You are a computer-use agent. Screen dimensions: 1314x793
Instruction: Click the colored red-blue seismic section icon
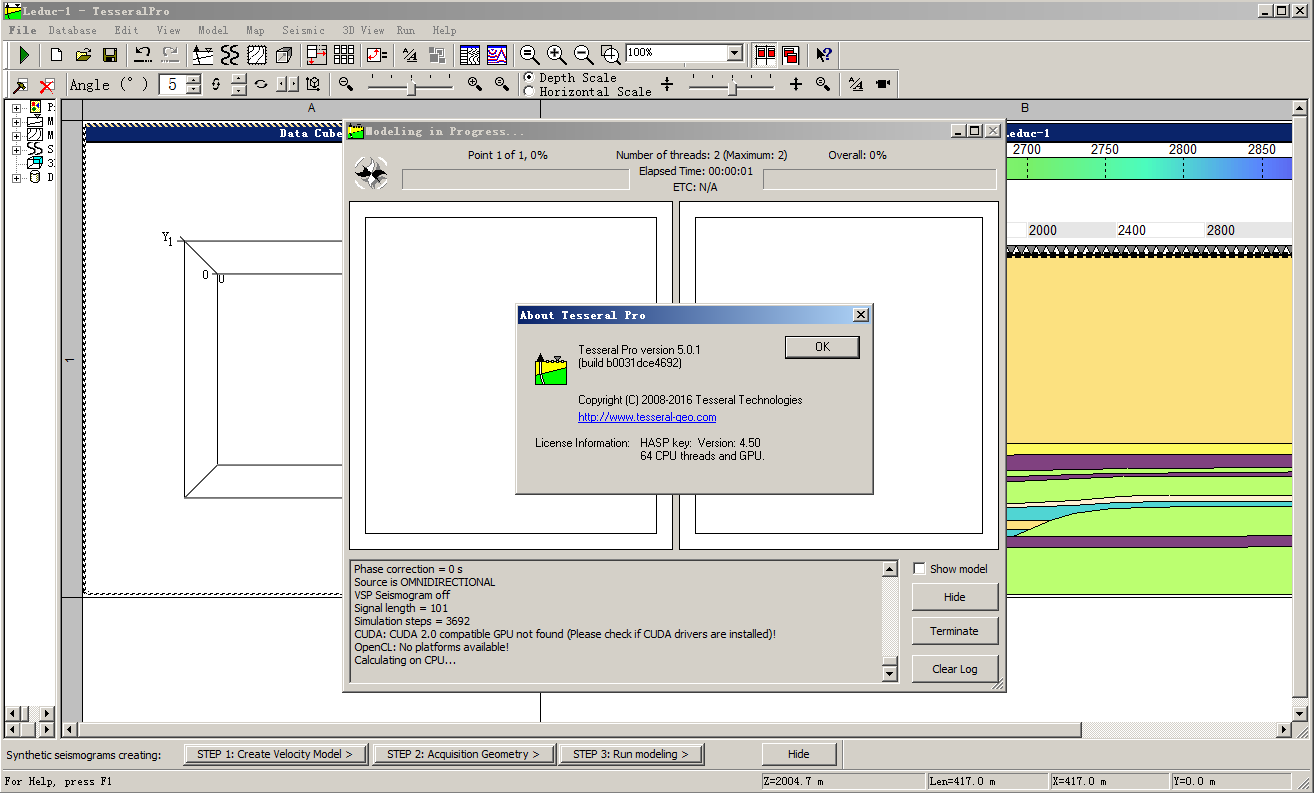(x=497, y=55)
